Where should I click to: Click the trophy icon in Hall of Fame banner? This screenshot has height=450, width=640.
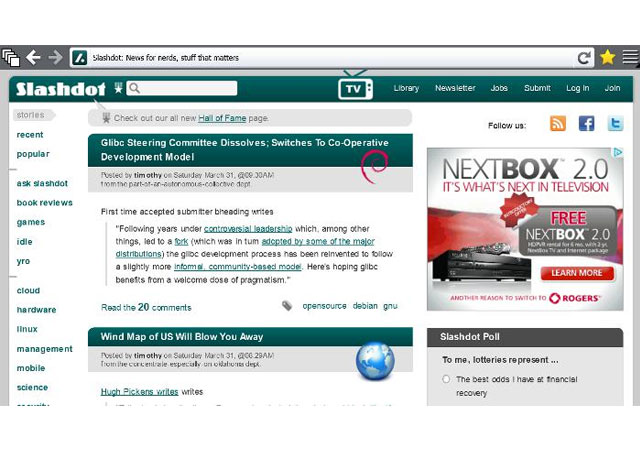[x=106, y=118]
